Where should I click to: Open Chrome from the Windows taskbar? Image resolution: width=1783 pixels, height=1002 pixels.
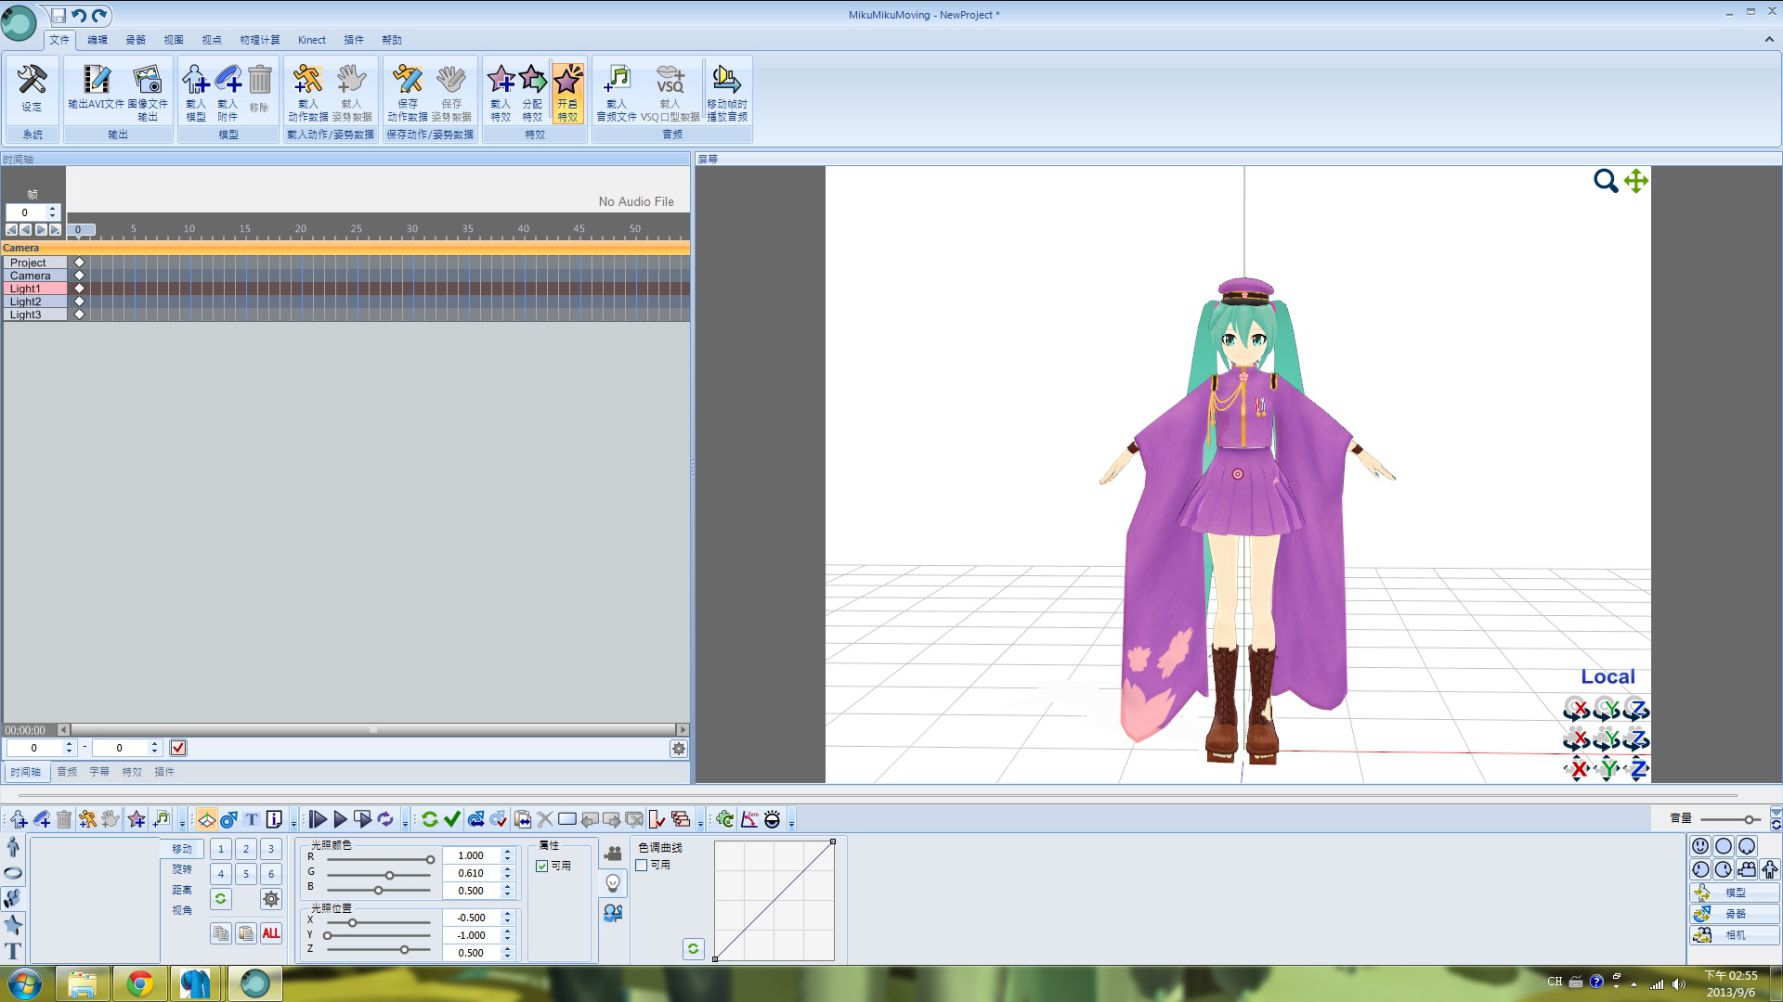pyautogui.click(x=140, y=984)
